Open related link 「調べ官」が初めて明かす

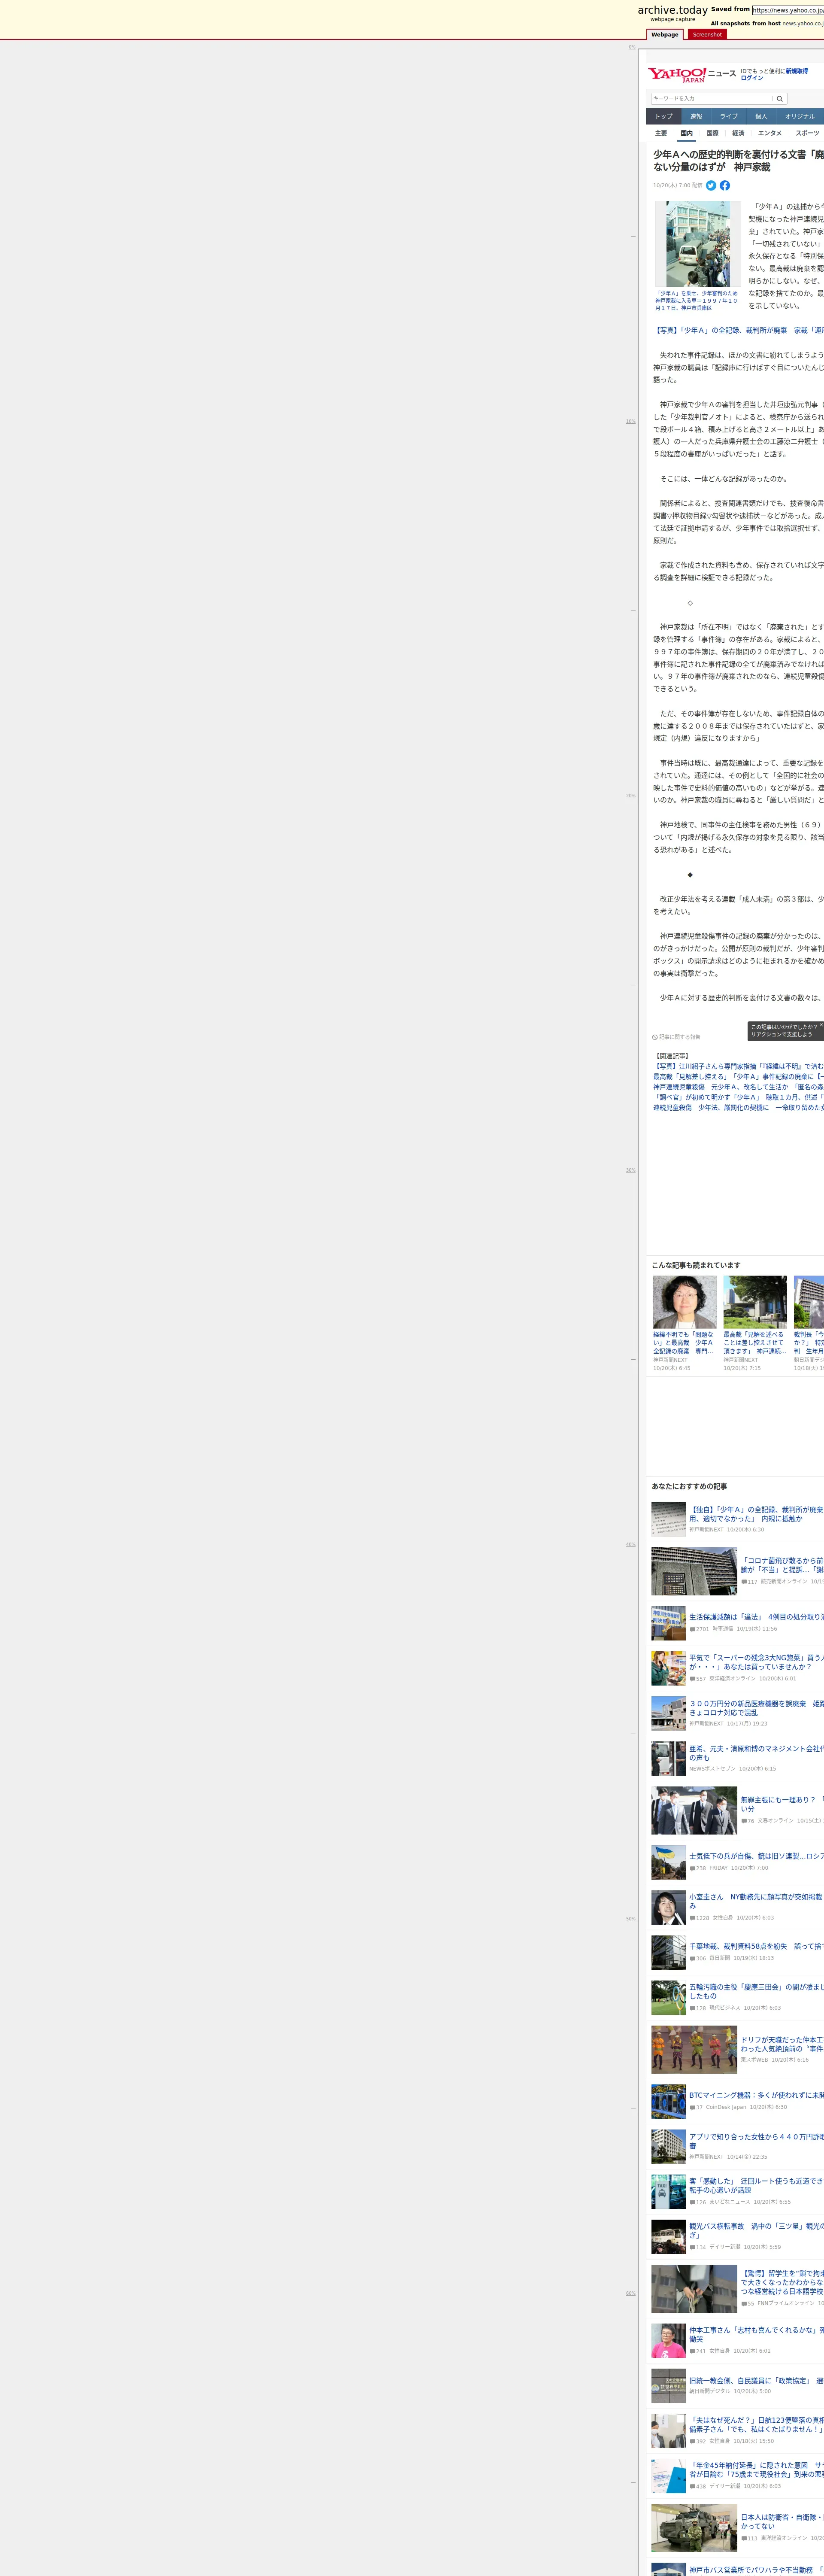pos(738,1097)
